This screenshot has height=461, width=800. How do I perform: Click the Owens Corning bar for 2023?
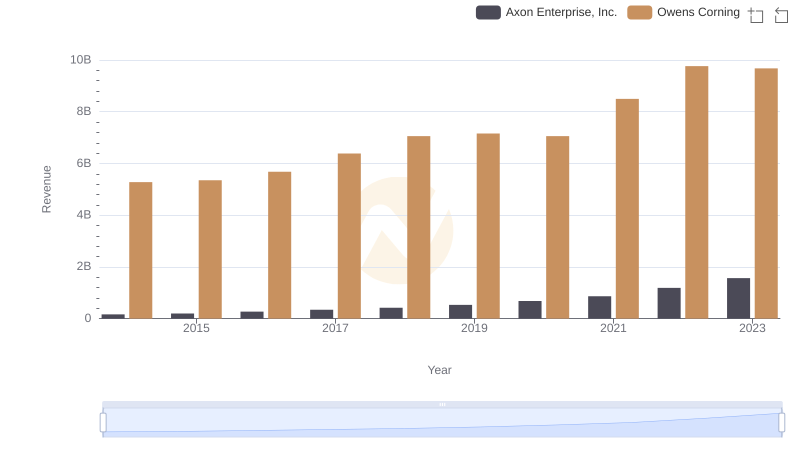[766, 193]
